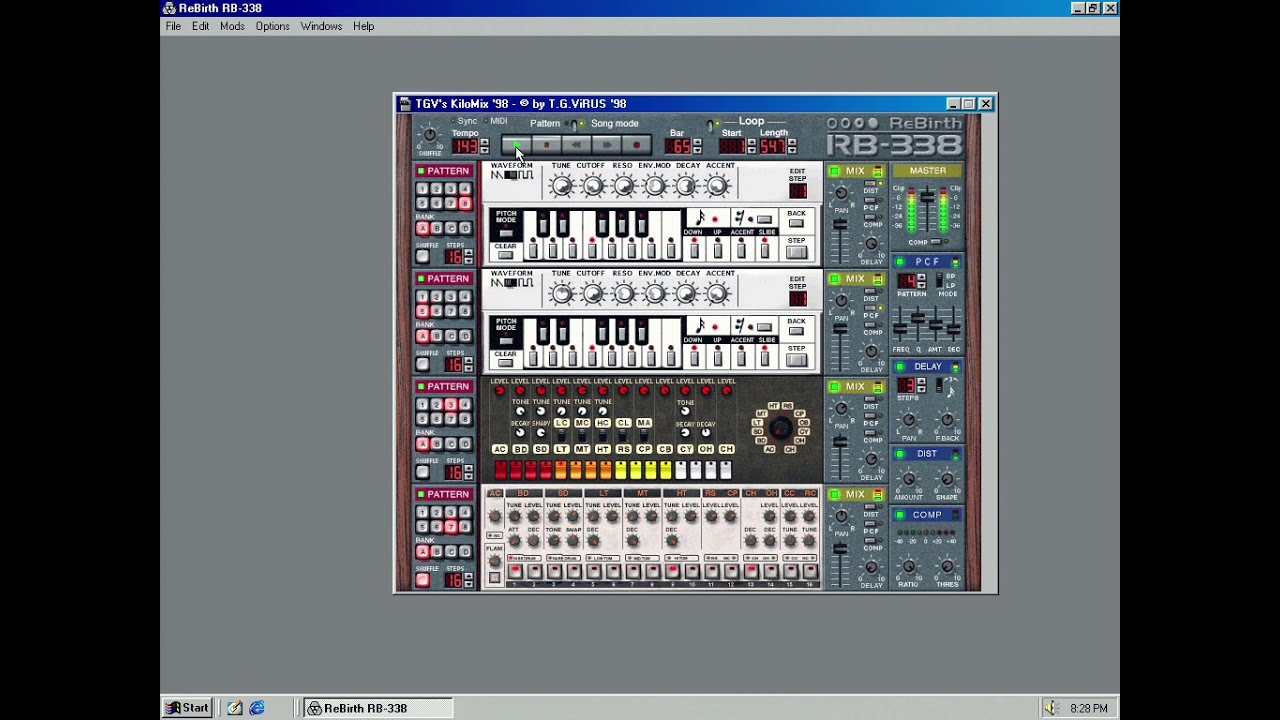Select the SD instrument button on the 808
1280x720 pixels.
pyautogui.click(x=541, y=449)
